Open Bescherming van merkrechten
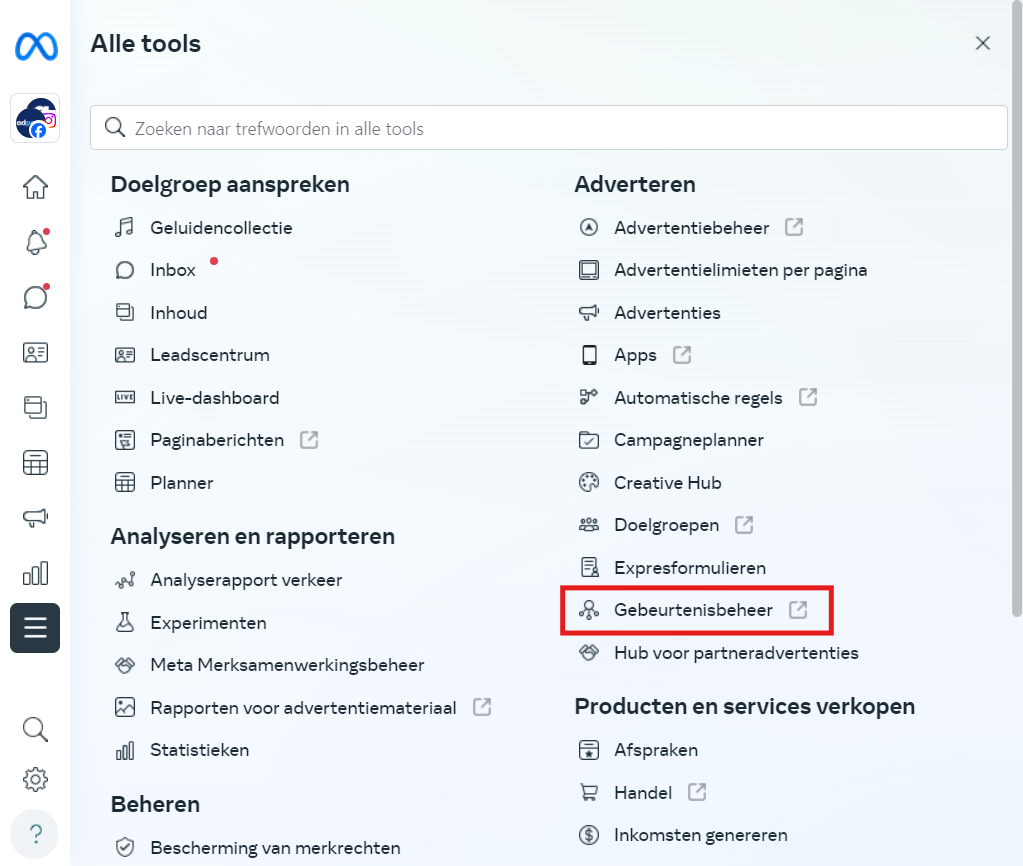The width and height of the screenshot is (1023, 866). [275, 848]
